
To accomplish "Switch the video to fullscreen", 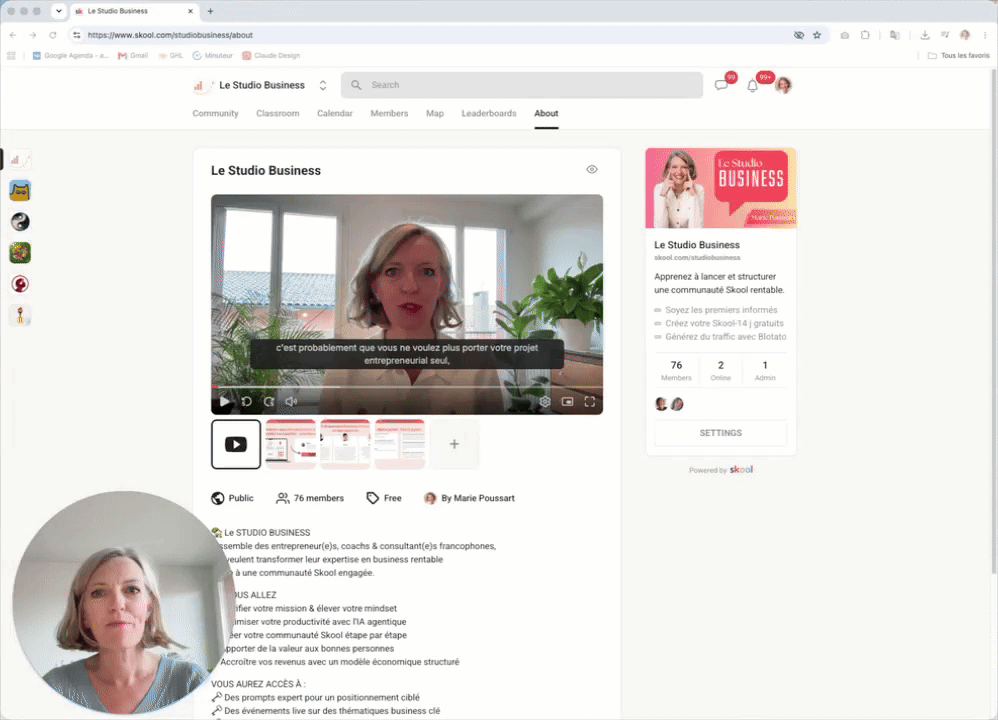I will (589, 402).
